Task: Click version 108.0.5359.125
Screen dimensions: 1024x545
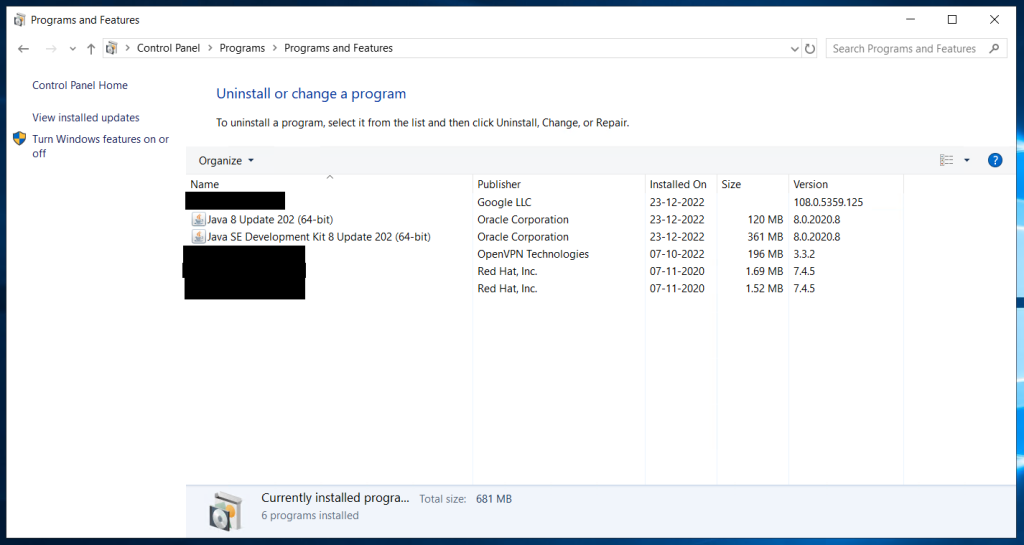Action: (x=828, y=202)
